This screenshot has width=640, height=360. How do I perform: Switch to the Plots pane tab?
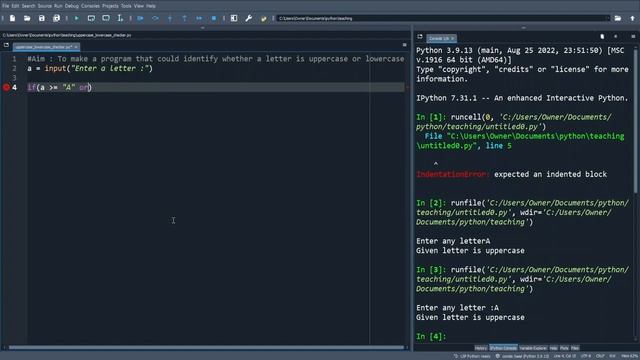point(564,348)
